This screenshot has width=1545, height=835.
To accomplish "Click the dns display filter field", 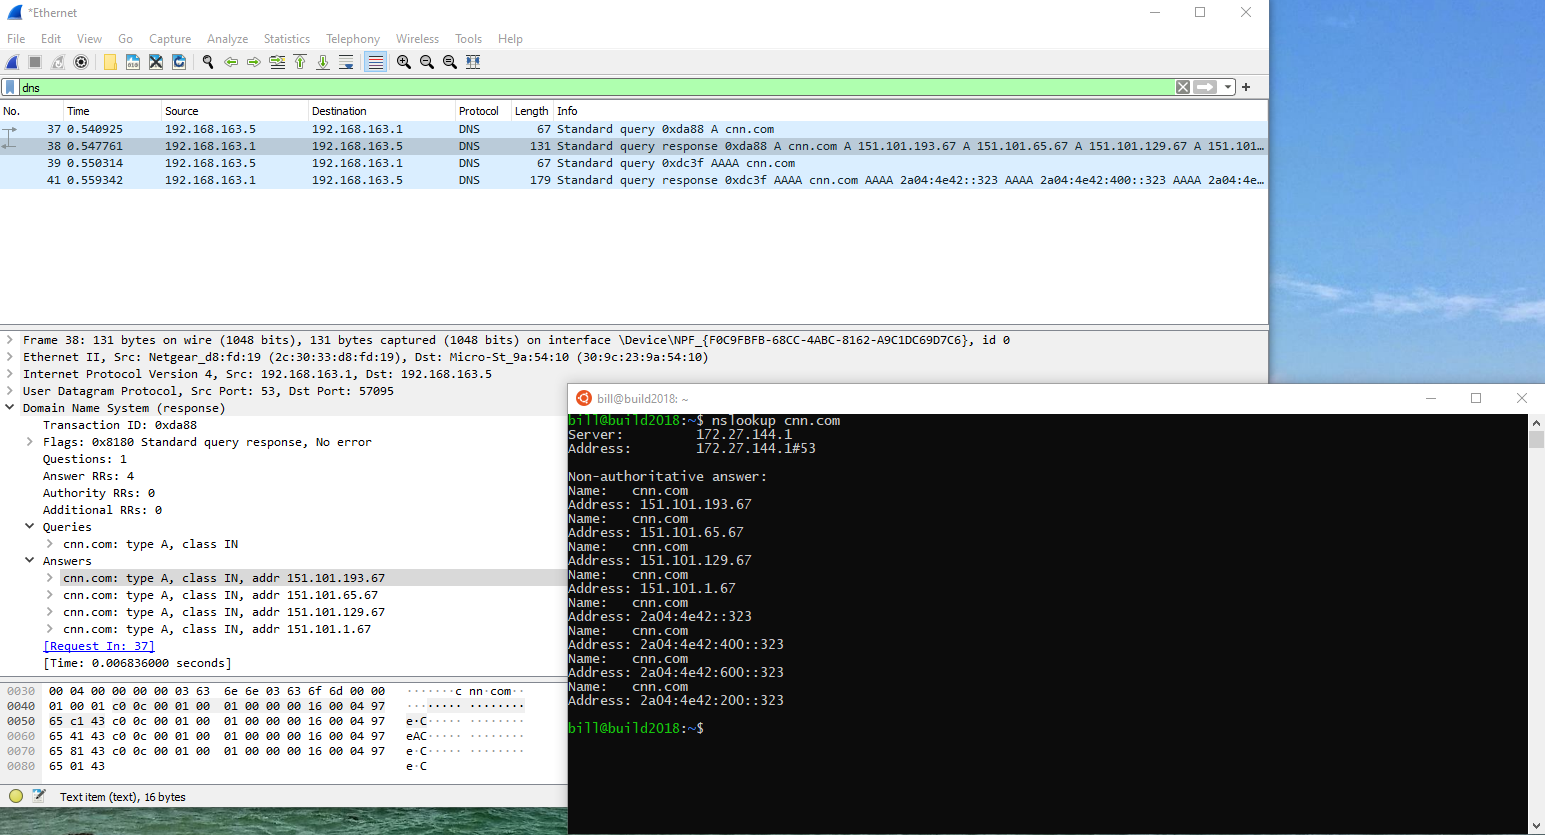I will (x=597, y=87).
